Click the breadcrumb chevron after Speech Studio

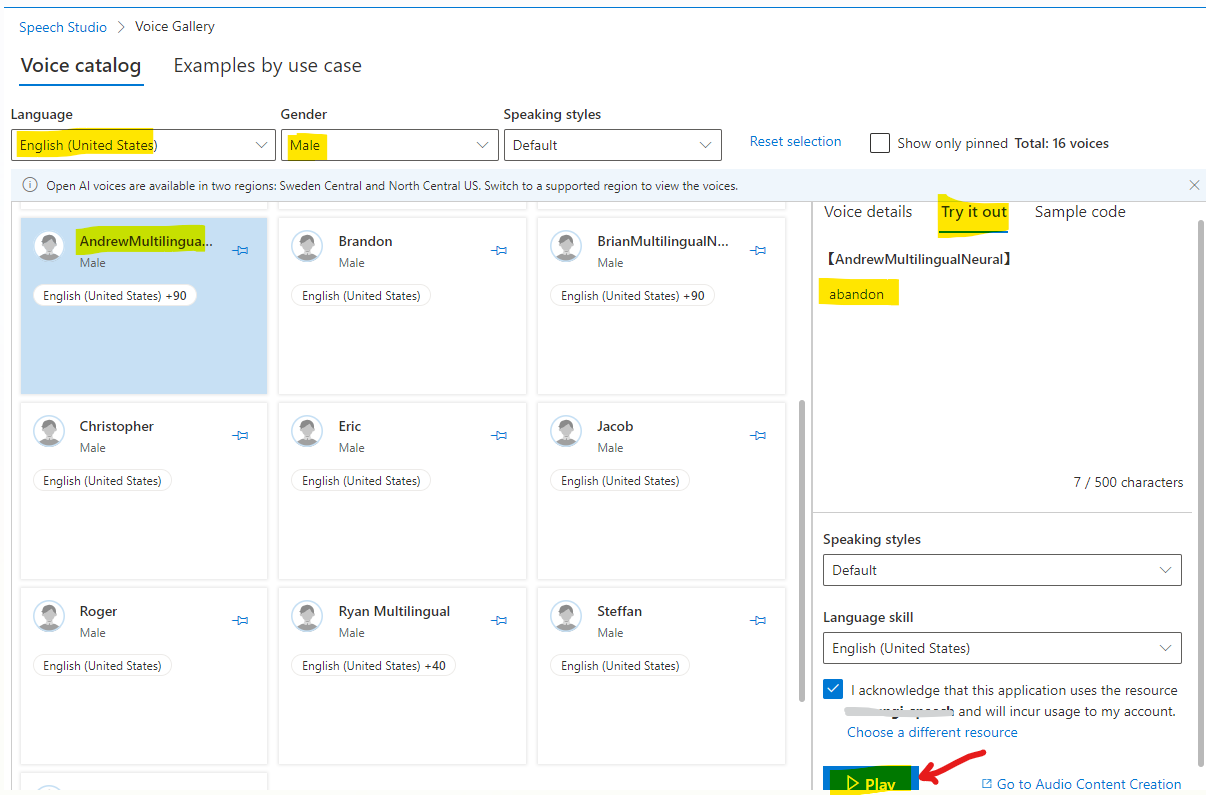121,27
